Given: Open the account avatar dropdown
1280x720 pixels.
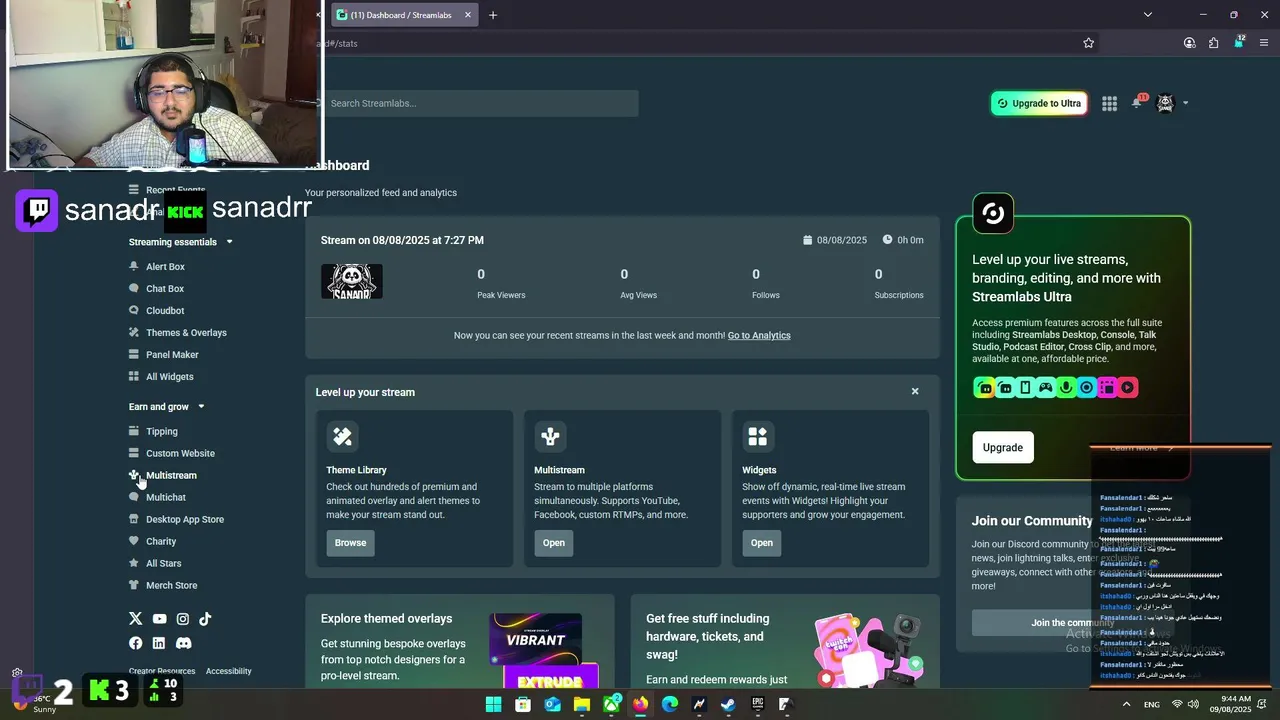Looking at the screenshot, I should (1172, 103).
